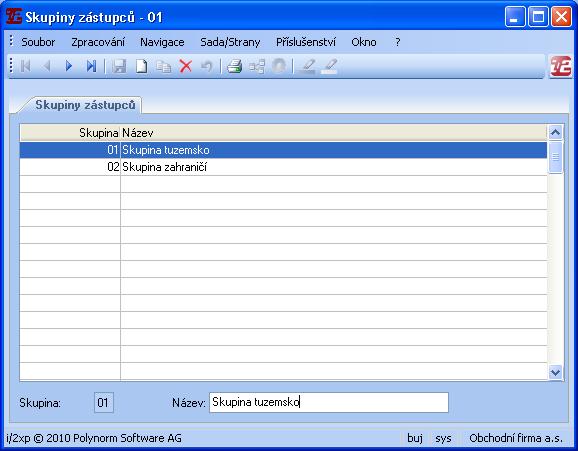Select the Skupiny zástupců tab
Viewport: 578px width, 451px height.
click(x=85, y=105)
